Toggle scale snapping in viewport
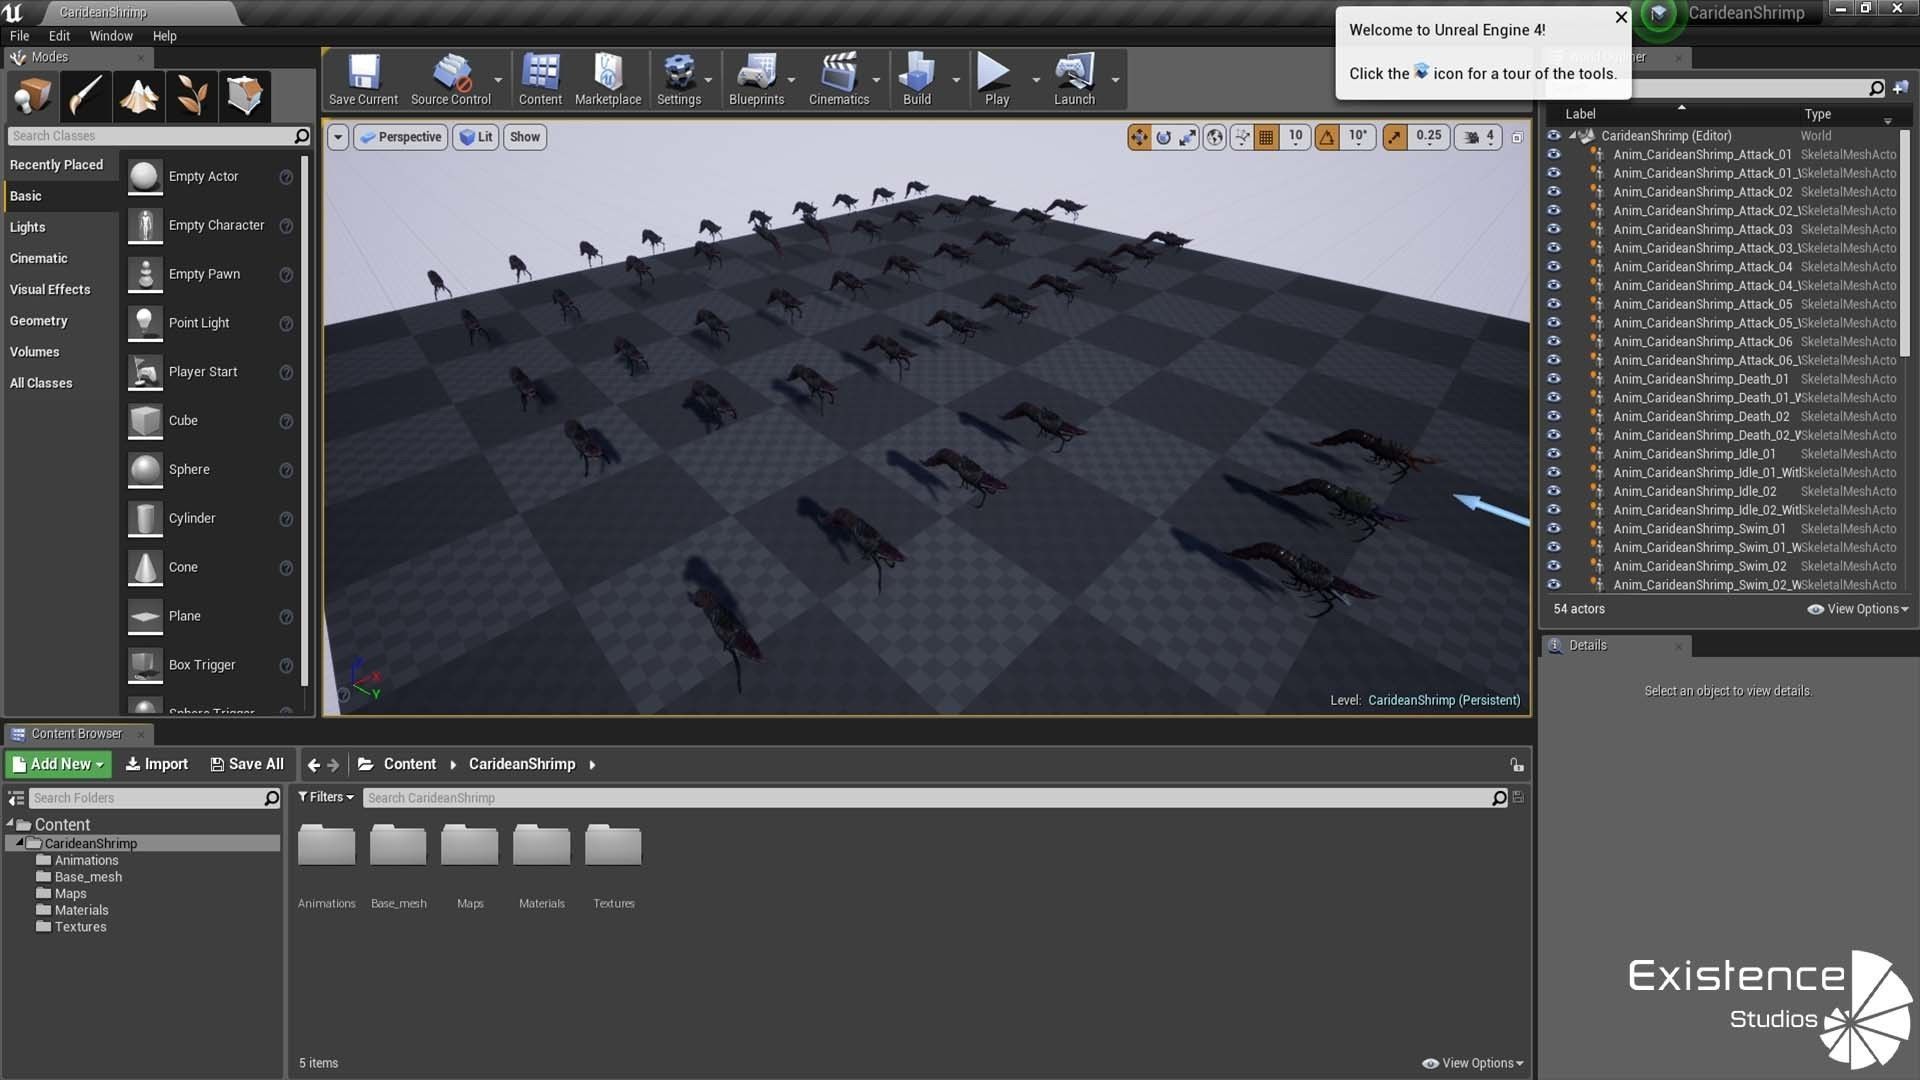 pos(1394,137)
